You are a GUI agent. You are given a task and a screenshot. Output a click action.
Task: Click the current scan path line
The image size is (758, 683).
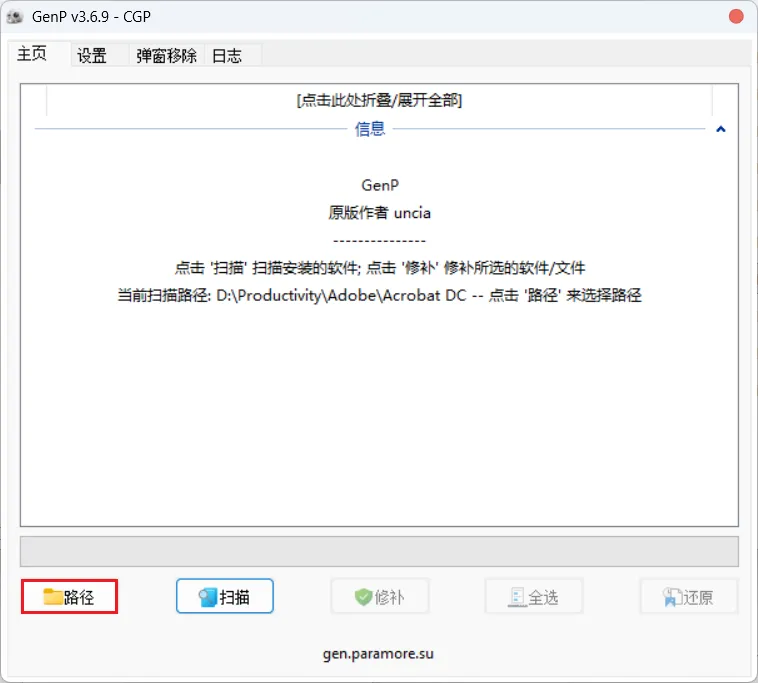[379, 295]
